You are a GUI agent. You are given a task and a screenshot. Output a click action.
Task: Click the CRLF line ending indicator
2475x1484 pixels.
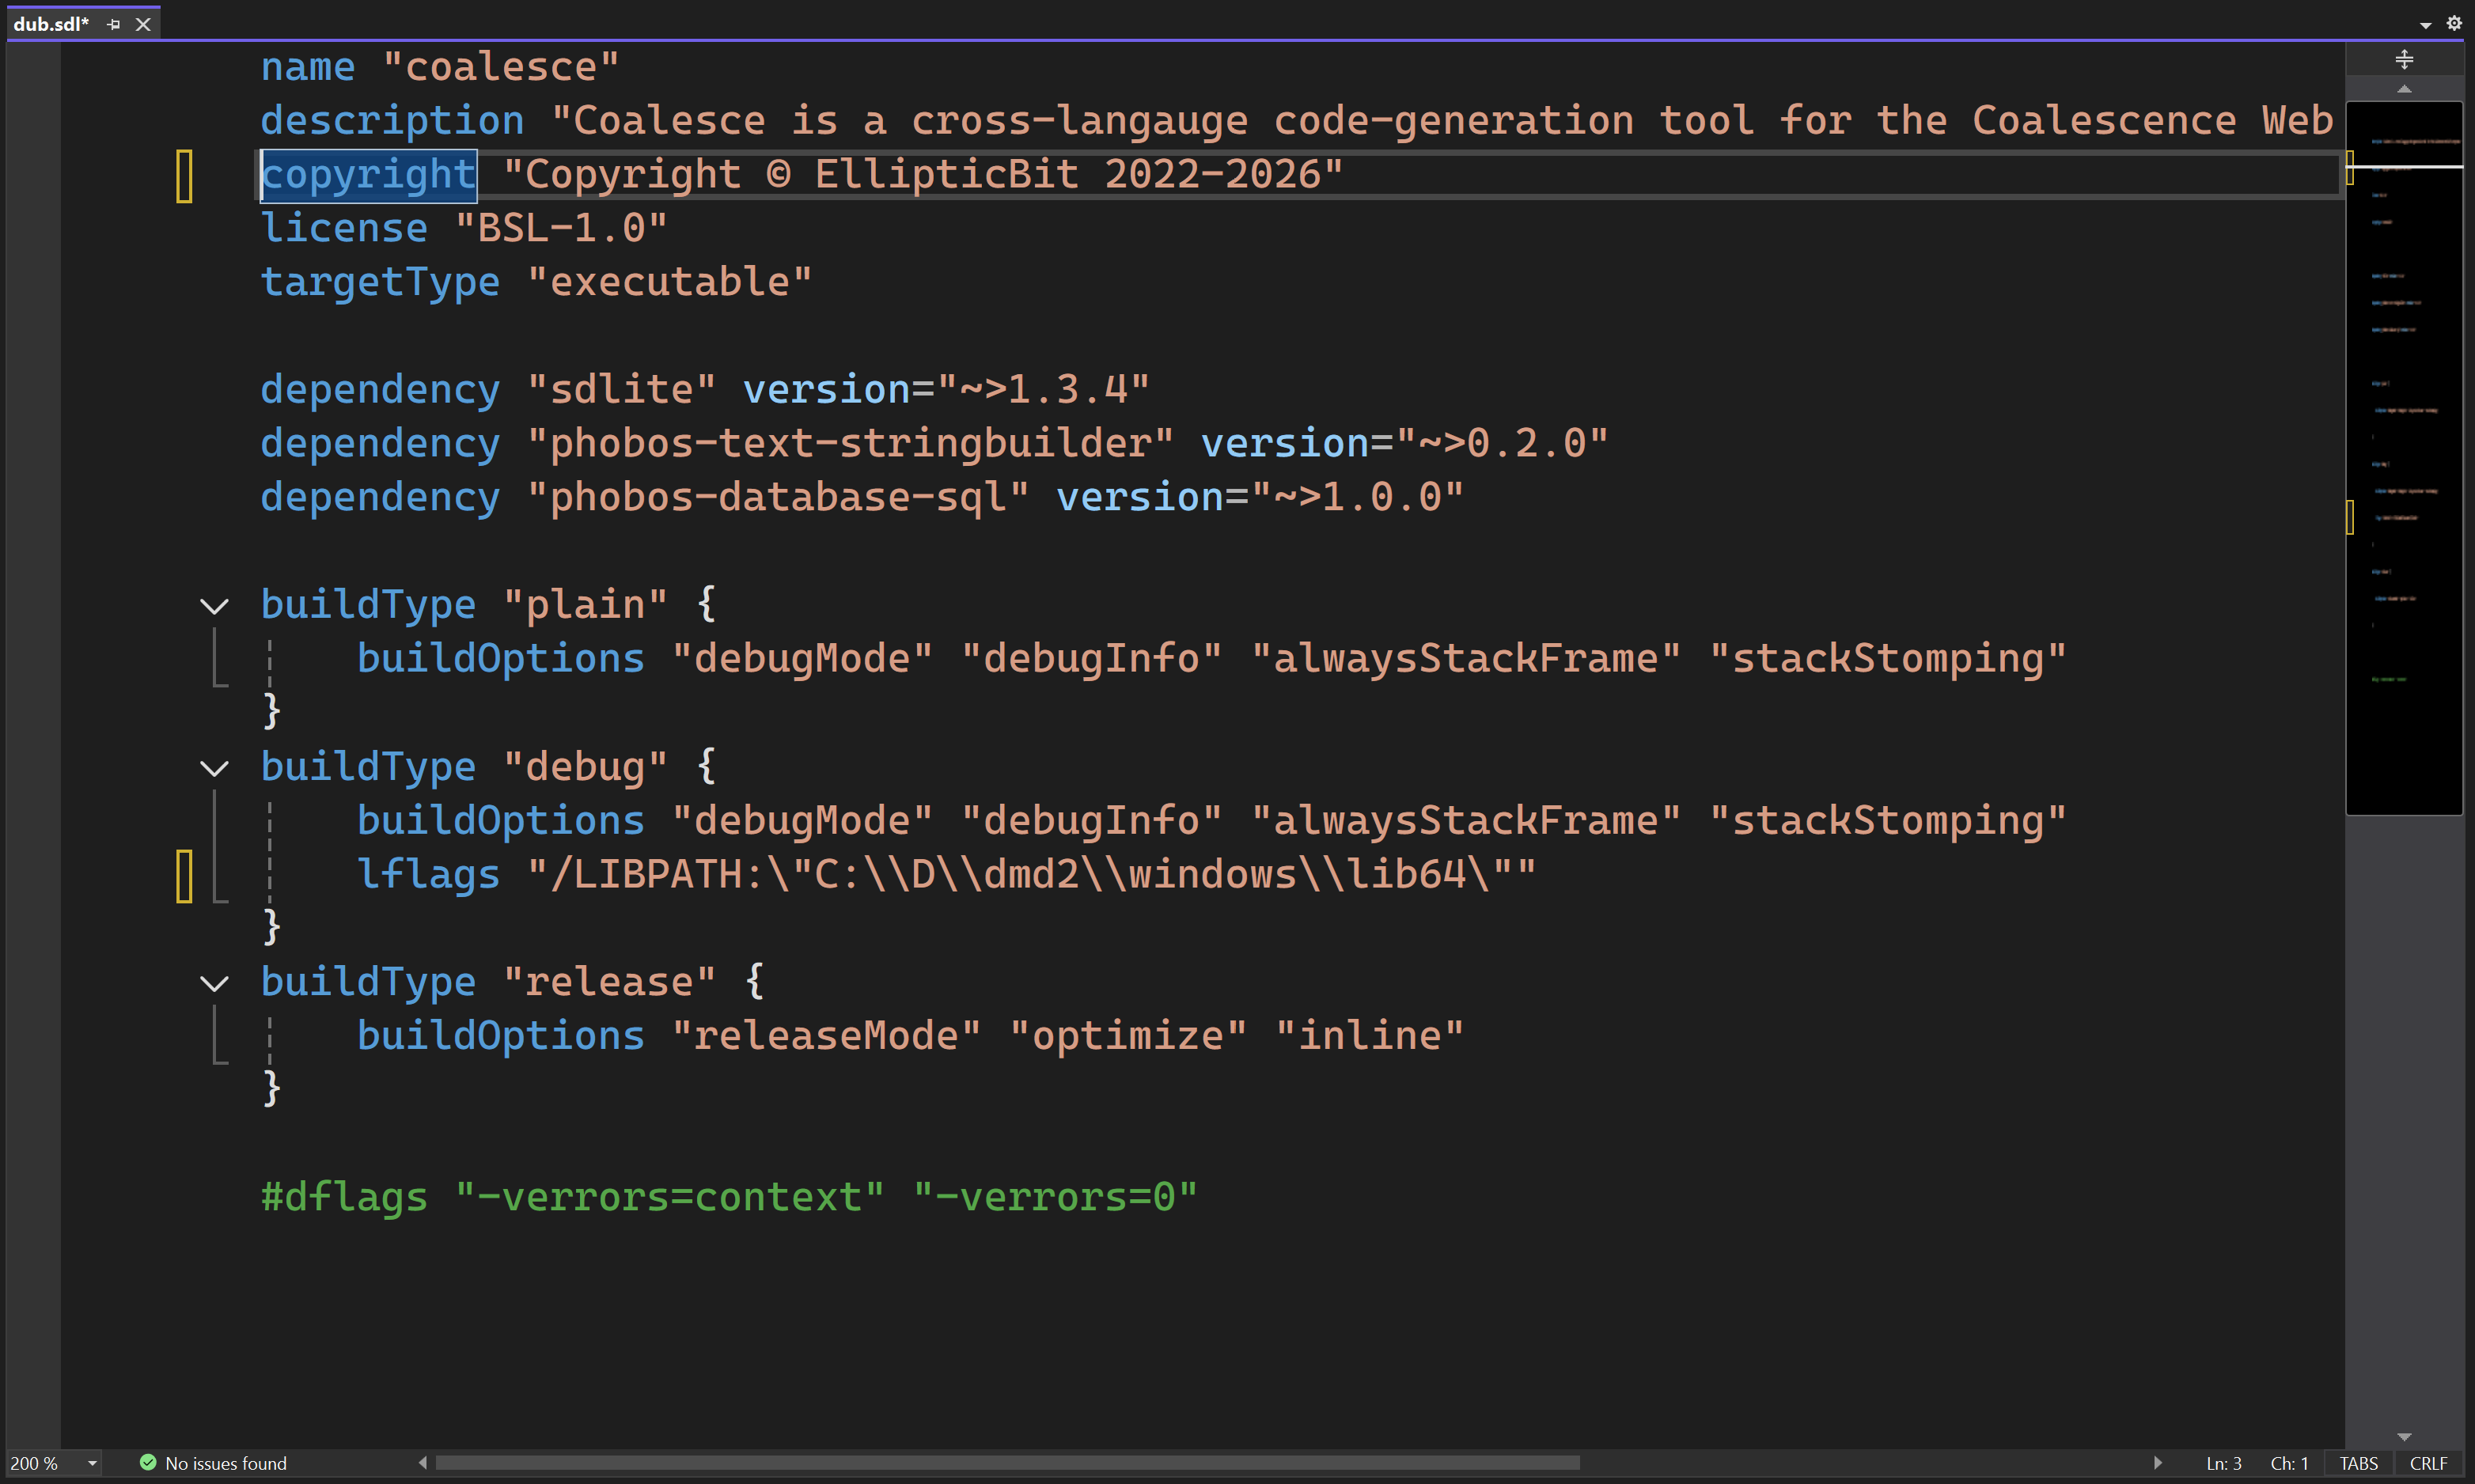(x=2428, y=1463)
